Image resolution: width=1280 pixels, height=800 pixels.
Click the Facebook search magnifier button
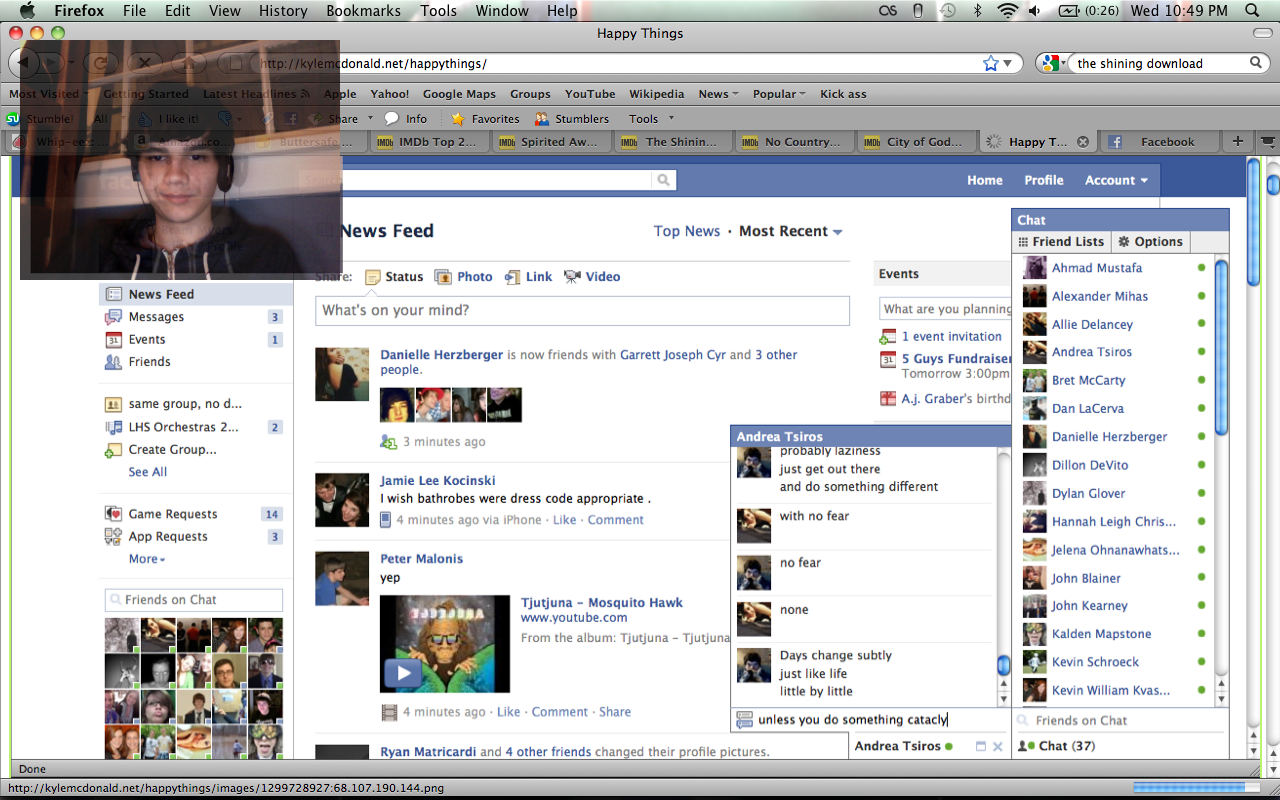(x=663, y=180)
